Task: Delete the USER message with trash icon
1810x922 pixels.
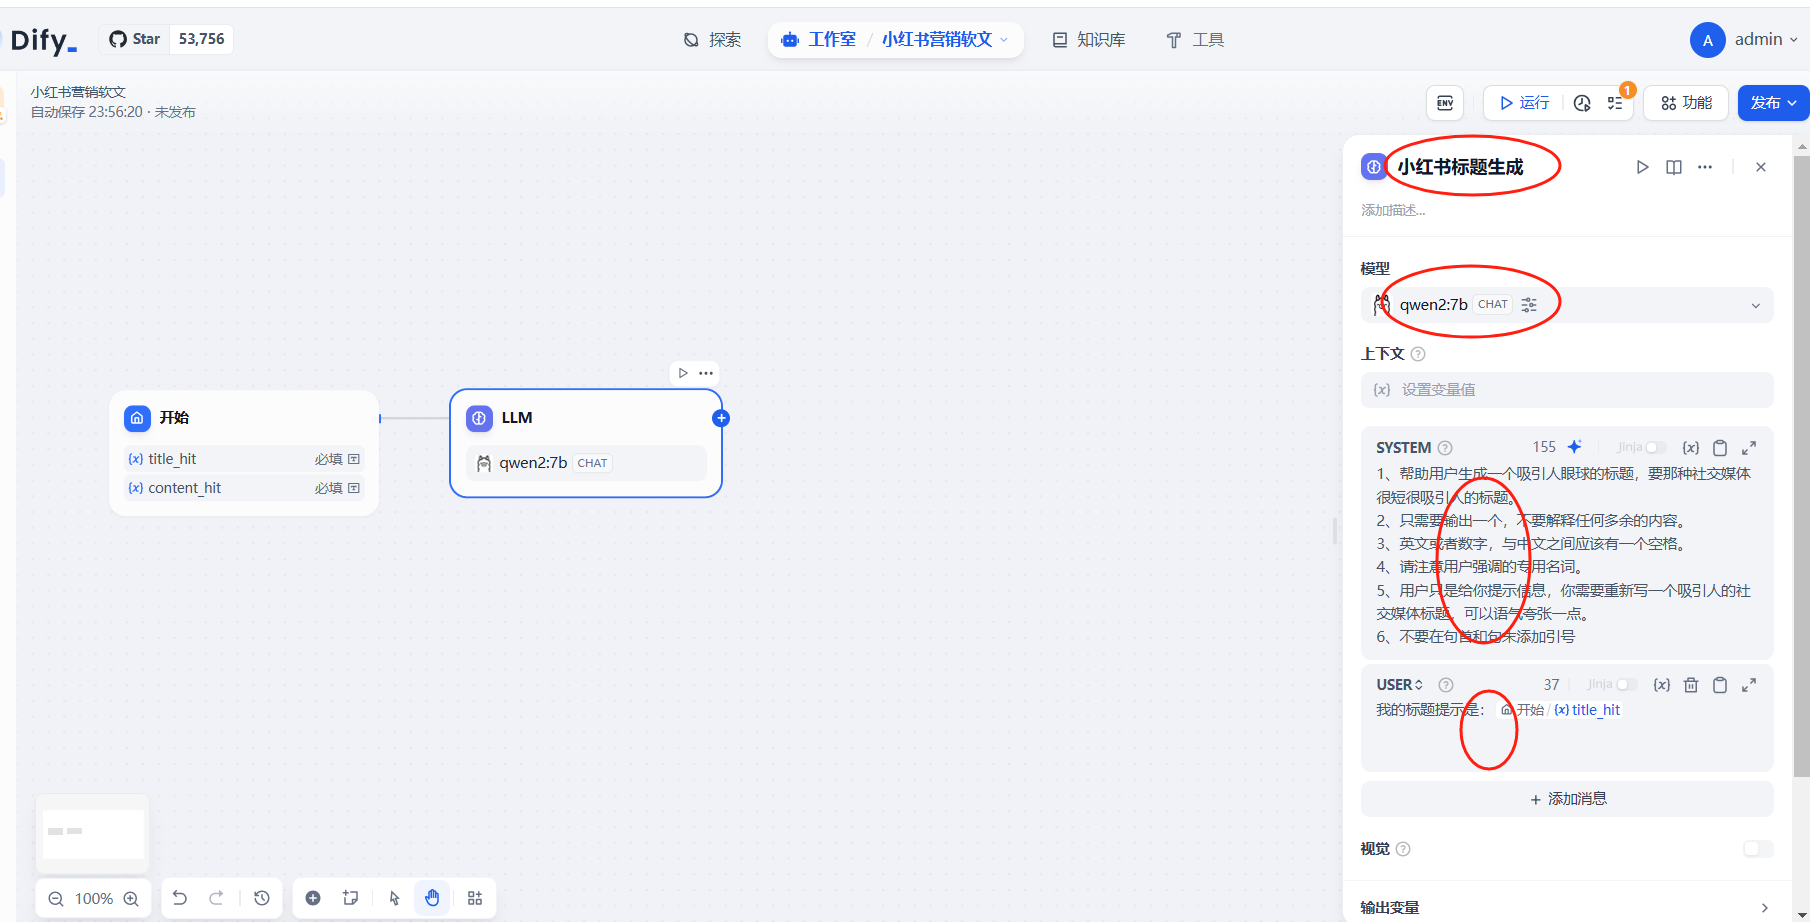Action: (1691, 685)
